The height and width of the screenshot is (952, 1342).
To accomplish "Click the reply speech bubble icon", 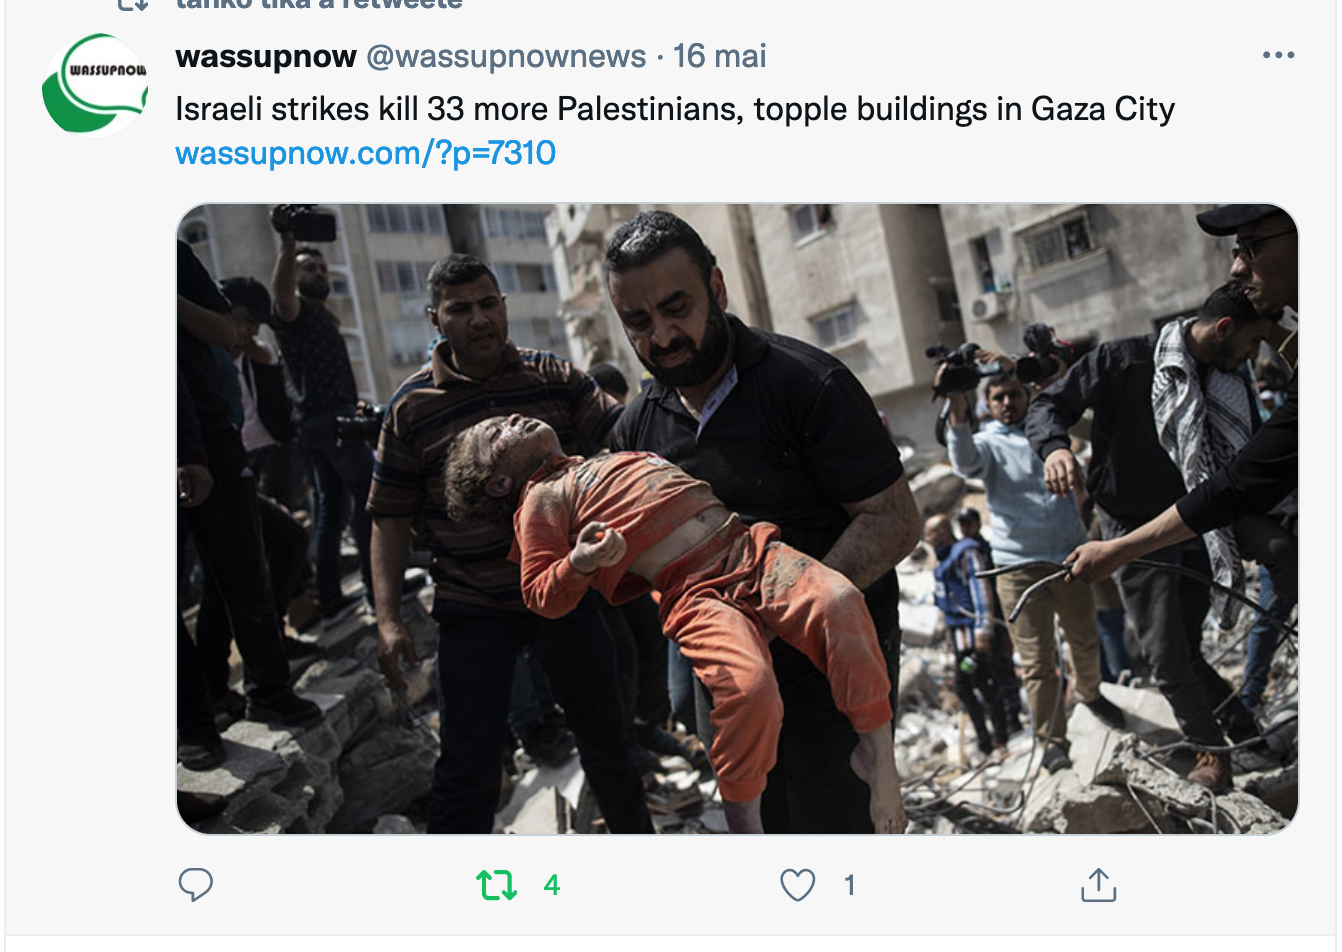I will pyautogui.click(x=195, y=885).
